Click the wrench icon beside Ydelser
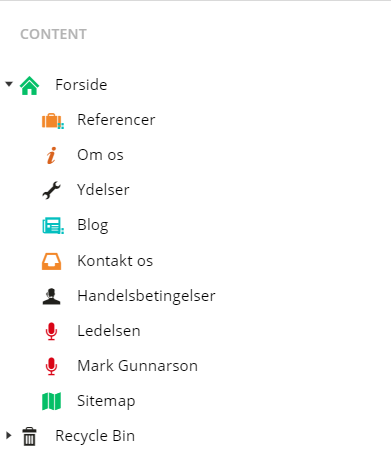 (x=51, y=190)
